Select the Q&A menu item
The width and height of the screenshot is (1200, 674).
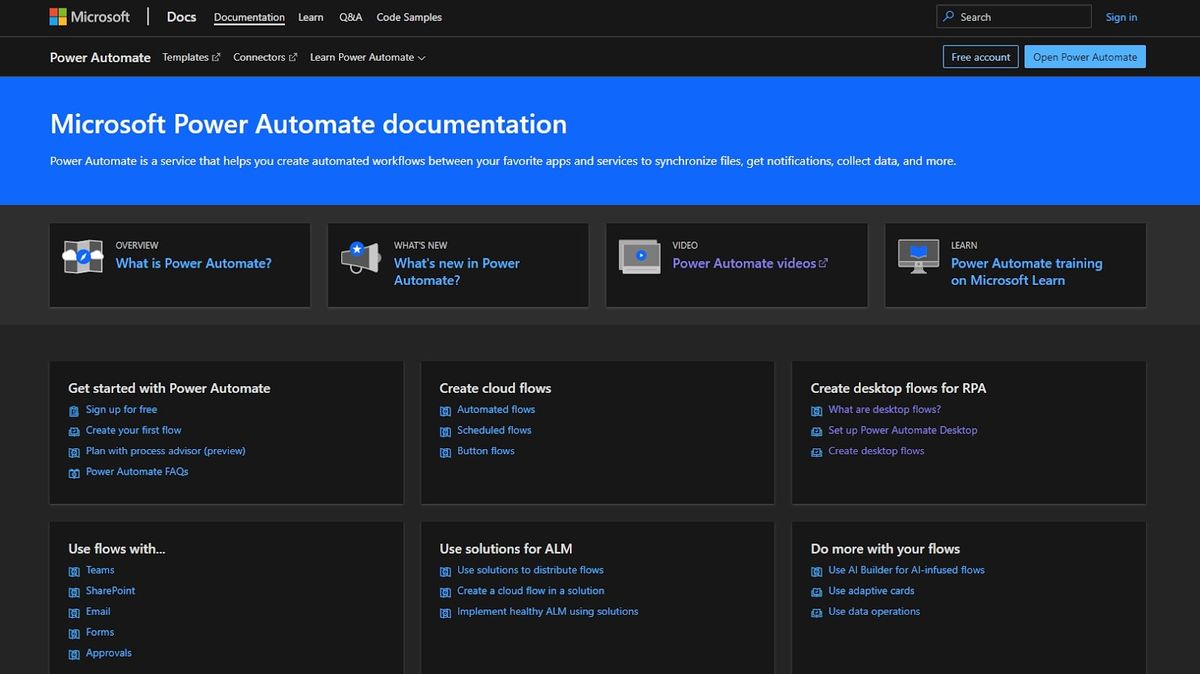(350, 17)
